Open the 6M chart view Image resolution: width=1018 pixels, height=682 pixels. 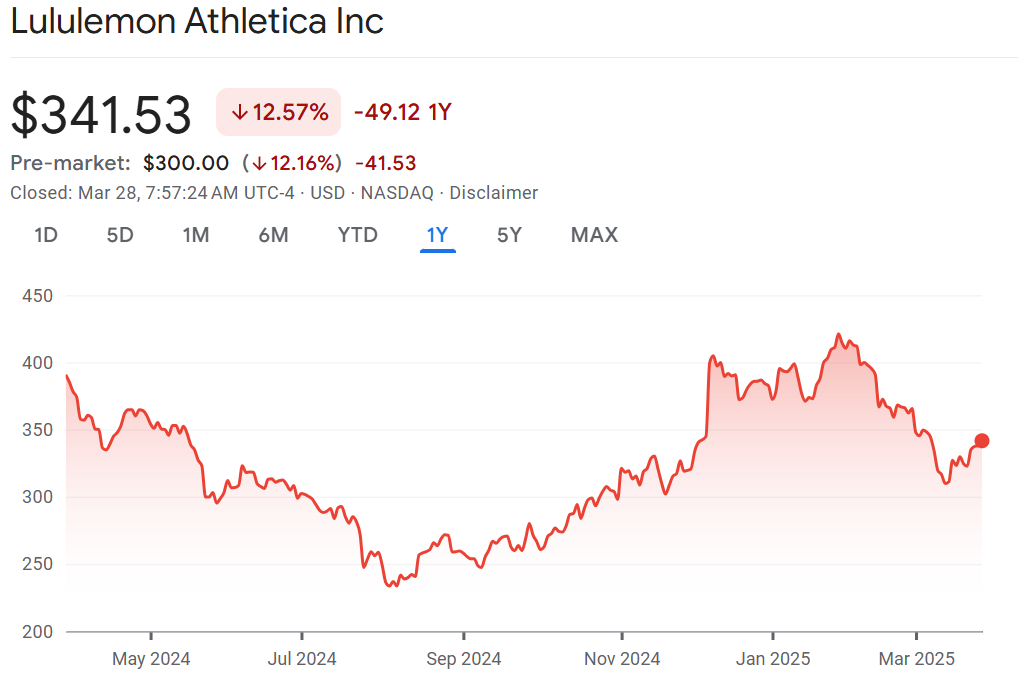point(273,235)
